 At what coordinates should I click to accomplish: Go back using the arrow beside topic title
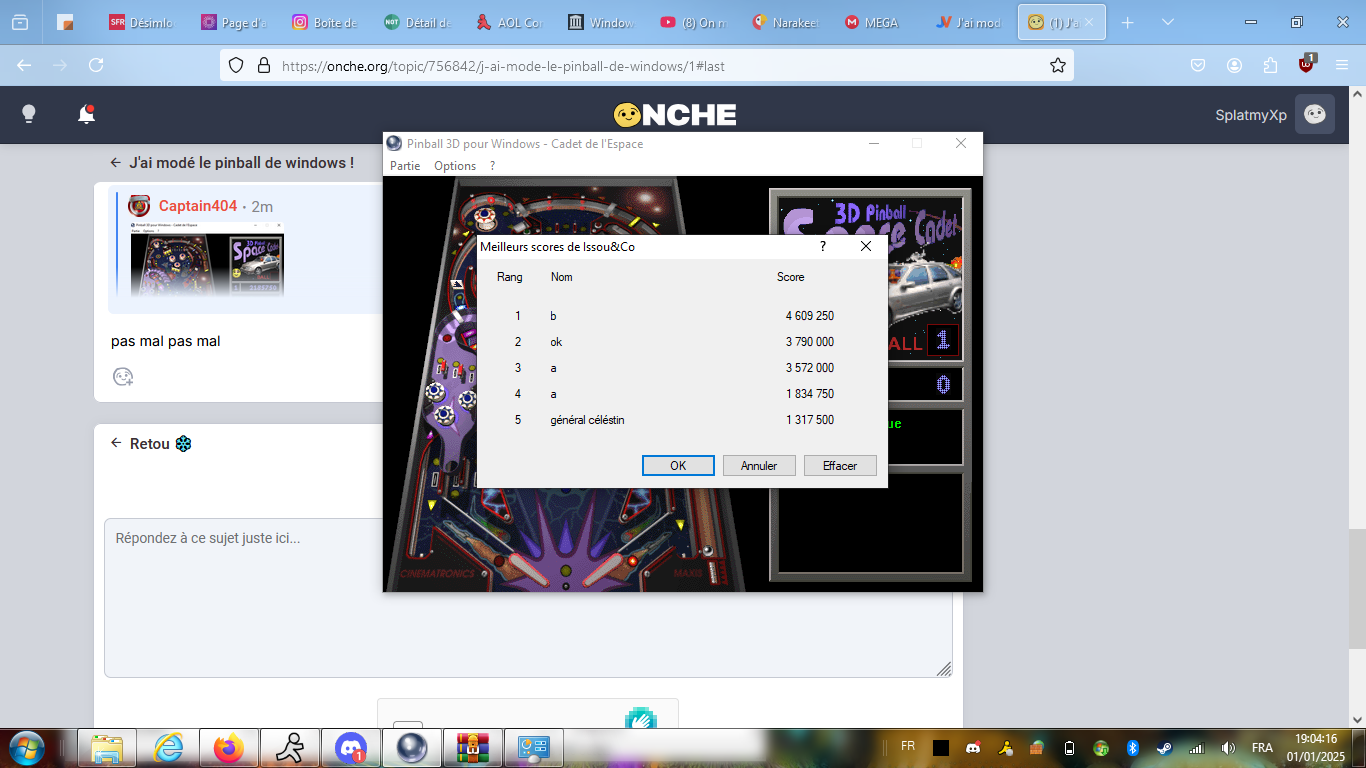pyautogui.click(x=116, y=162)
